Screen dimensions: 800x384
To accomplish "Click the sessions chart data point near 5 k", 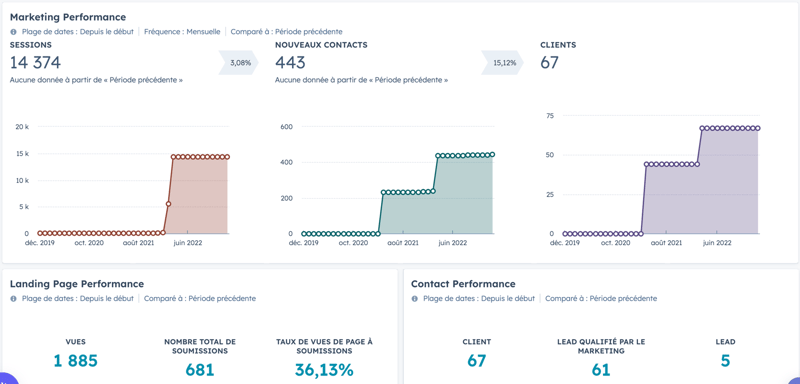I will (168, 203).
